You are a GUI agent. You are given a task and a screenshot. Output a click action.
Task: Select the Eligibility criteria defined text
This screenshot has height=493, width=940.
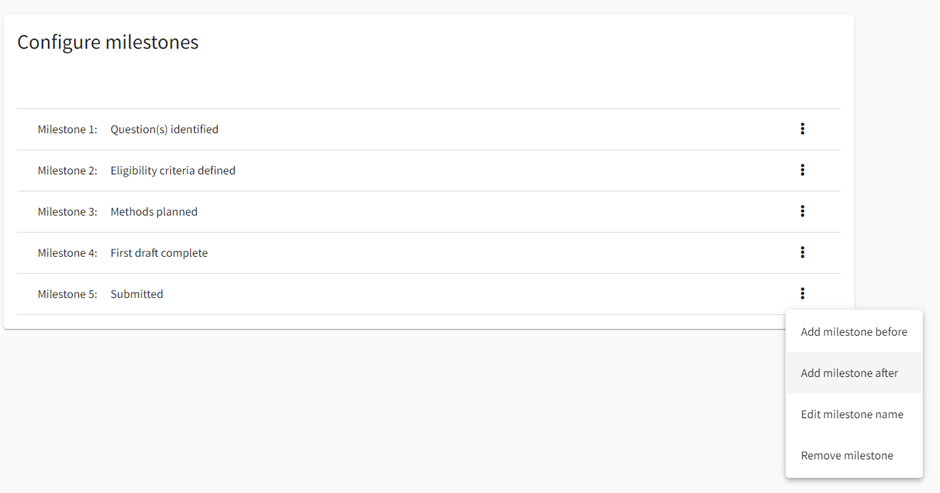click(173, 171)
